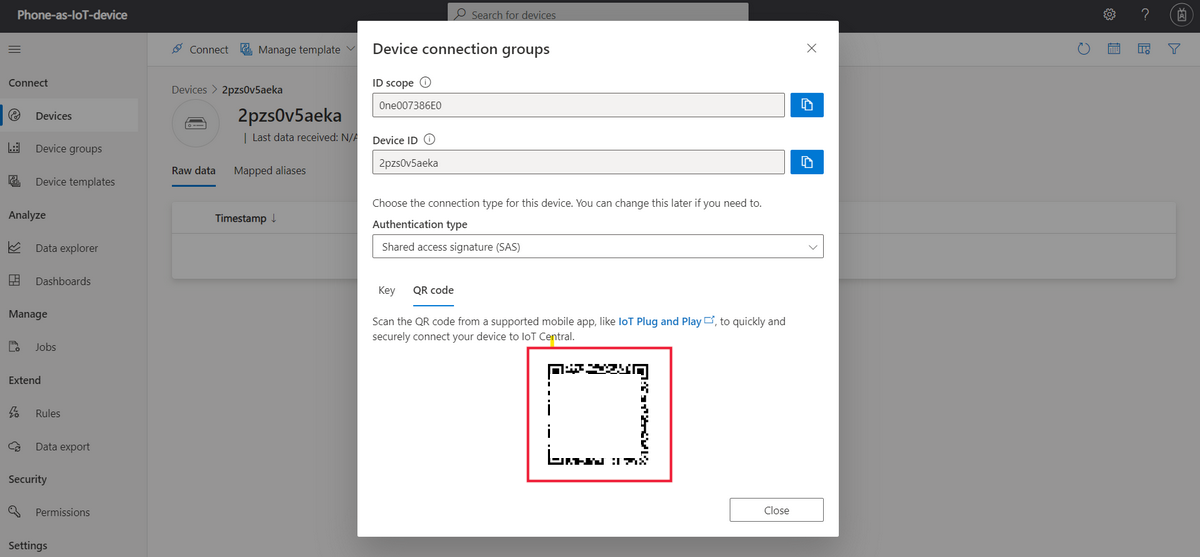The image size is (1200, 557).
Task: Click the Close button in dialog
Action: [x=777, y=510]
